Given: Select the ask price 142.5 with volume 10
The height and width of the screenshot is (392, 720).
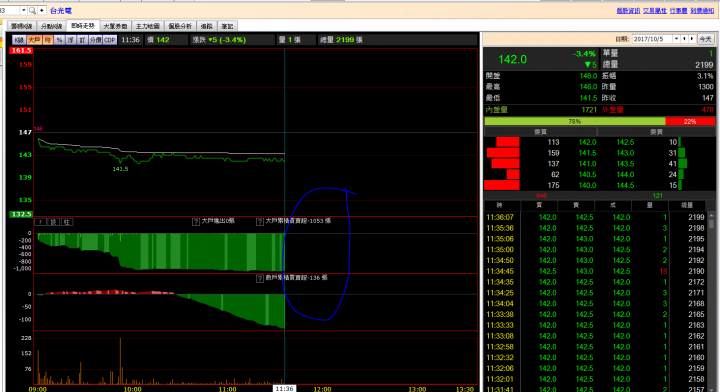Looking at the screenshot, I should 657,142.
